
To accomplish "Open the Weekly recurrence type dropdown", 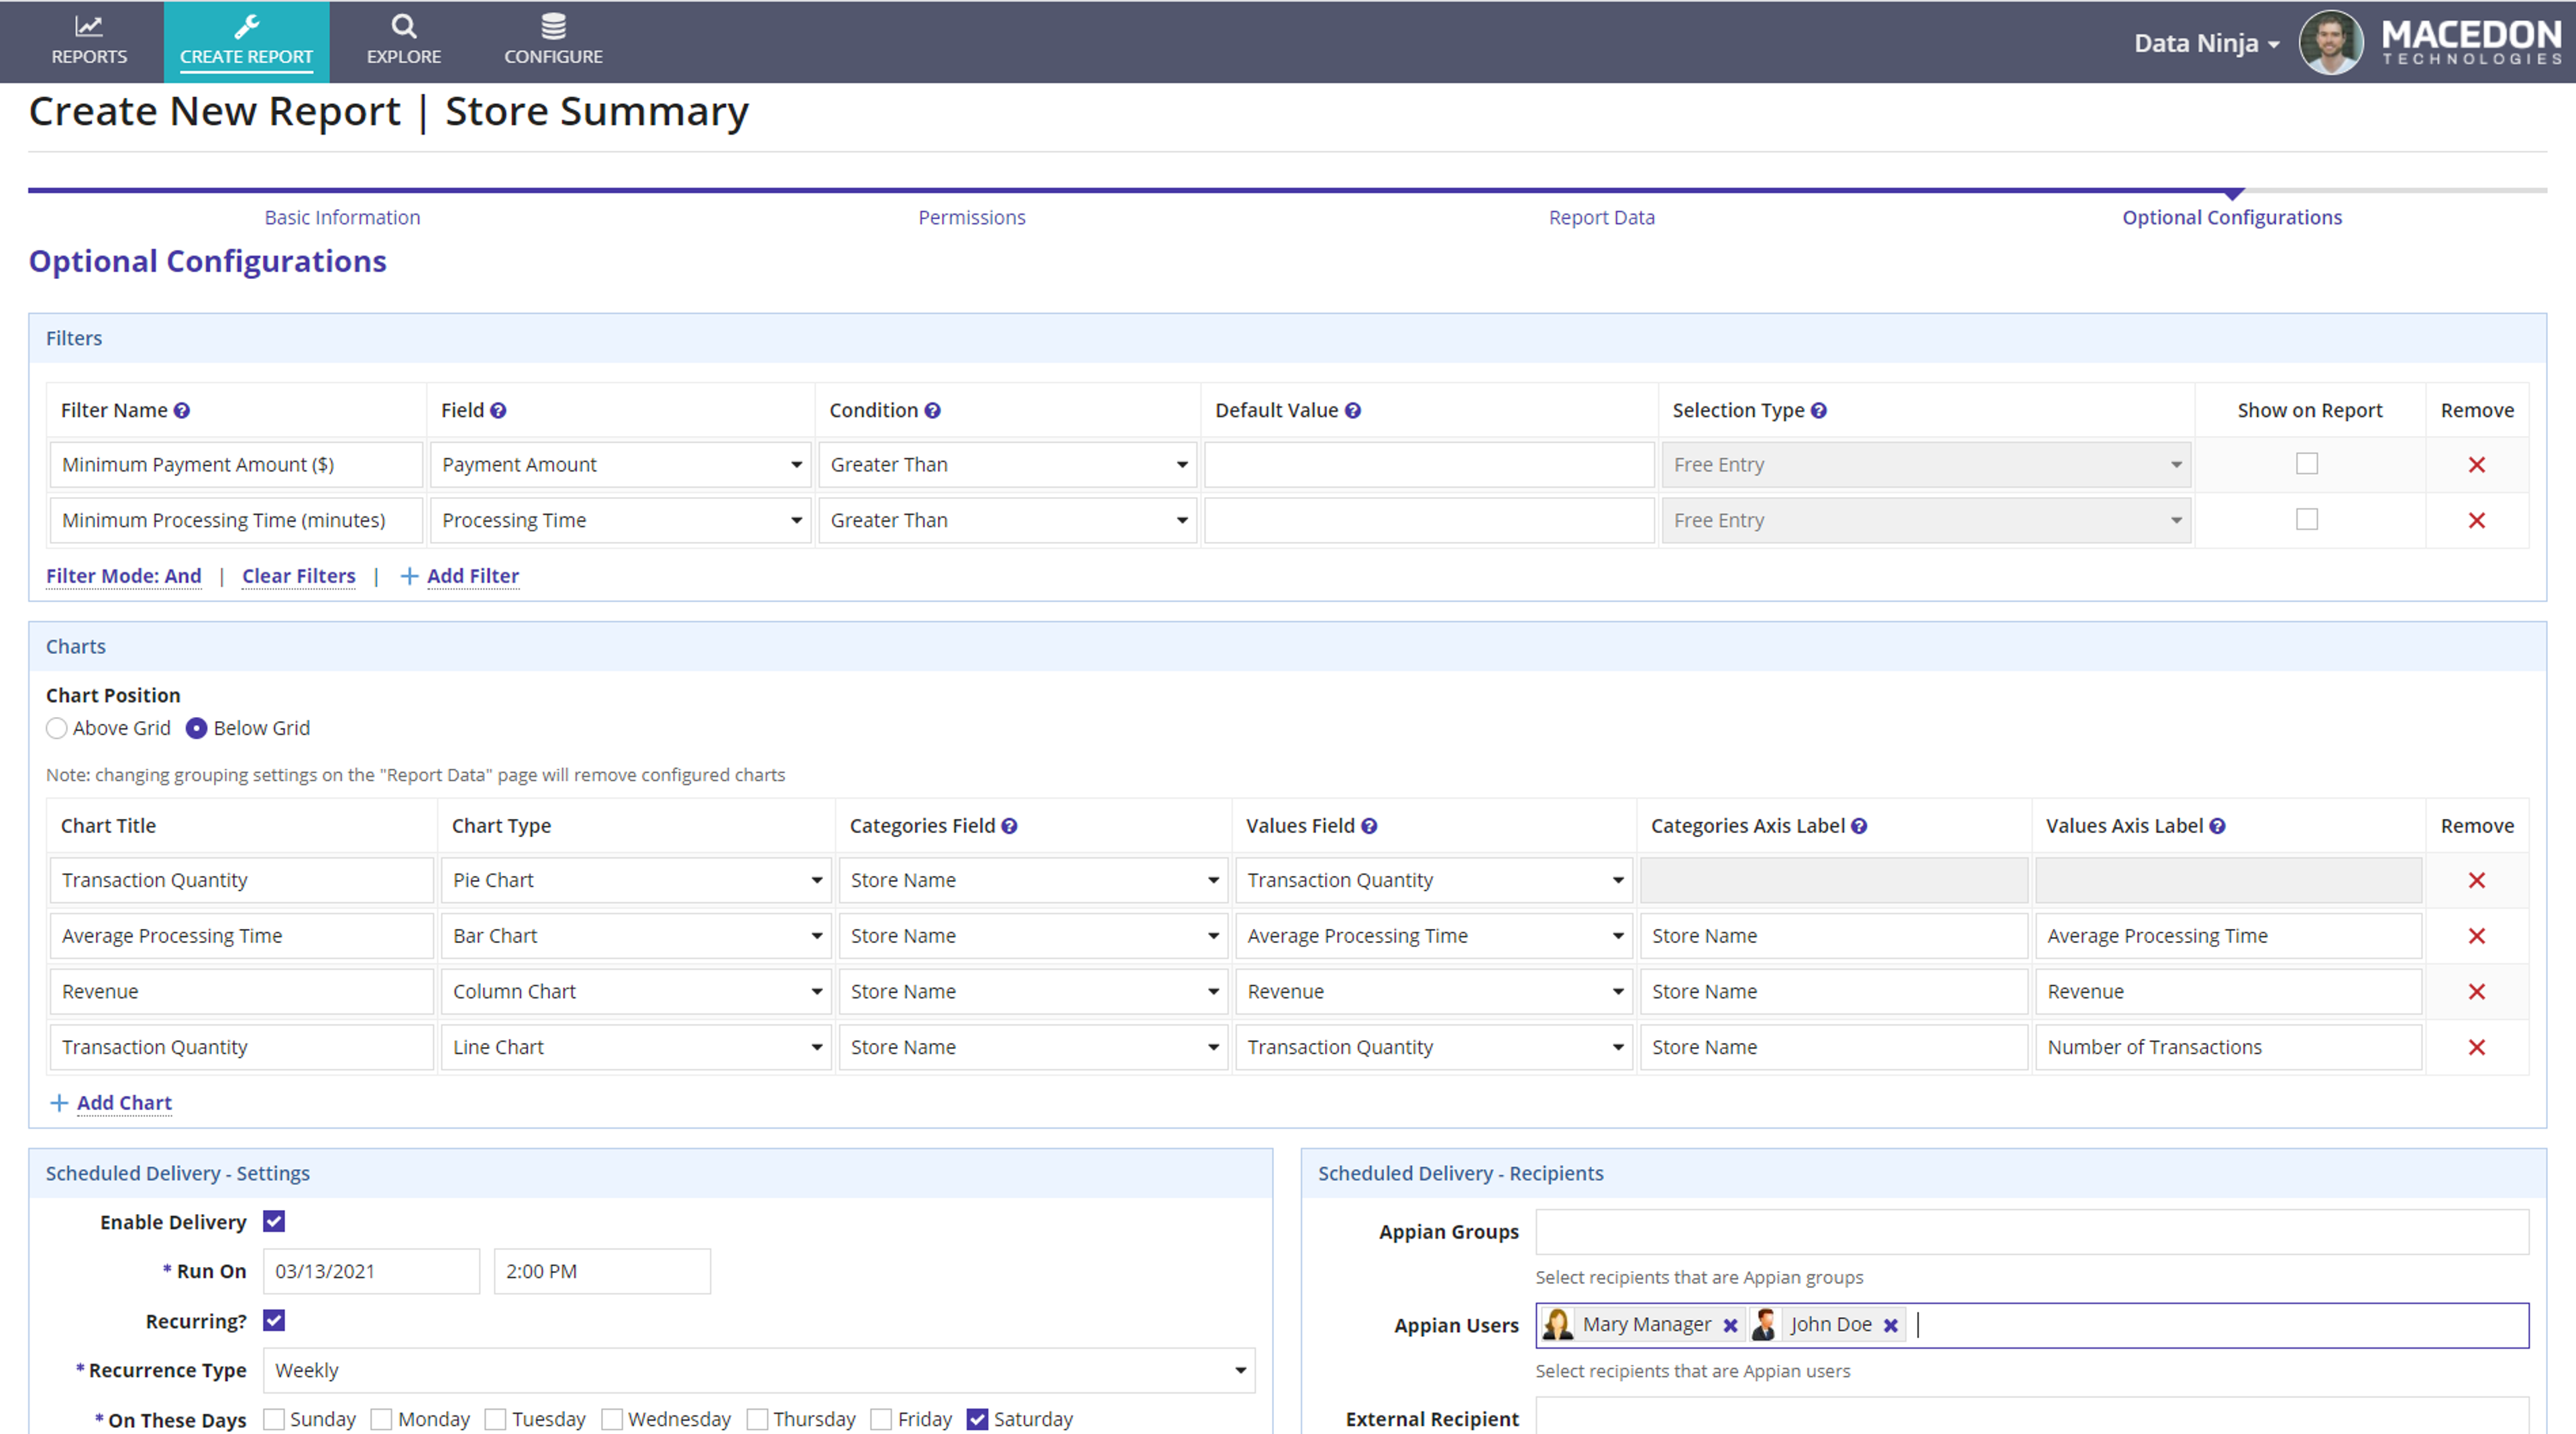I will [x=759, y=1370].
